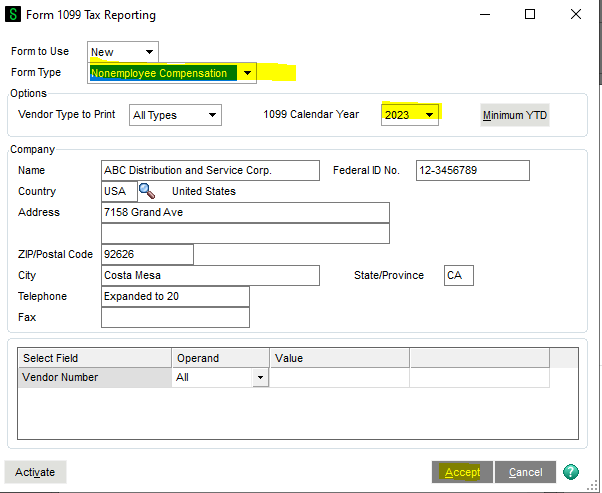Click the Value cell for Vendor Number
602x493 pixels.
(x=339, y=378)
